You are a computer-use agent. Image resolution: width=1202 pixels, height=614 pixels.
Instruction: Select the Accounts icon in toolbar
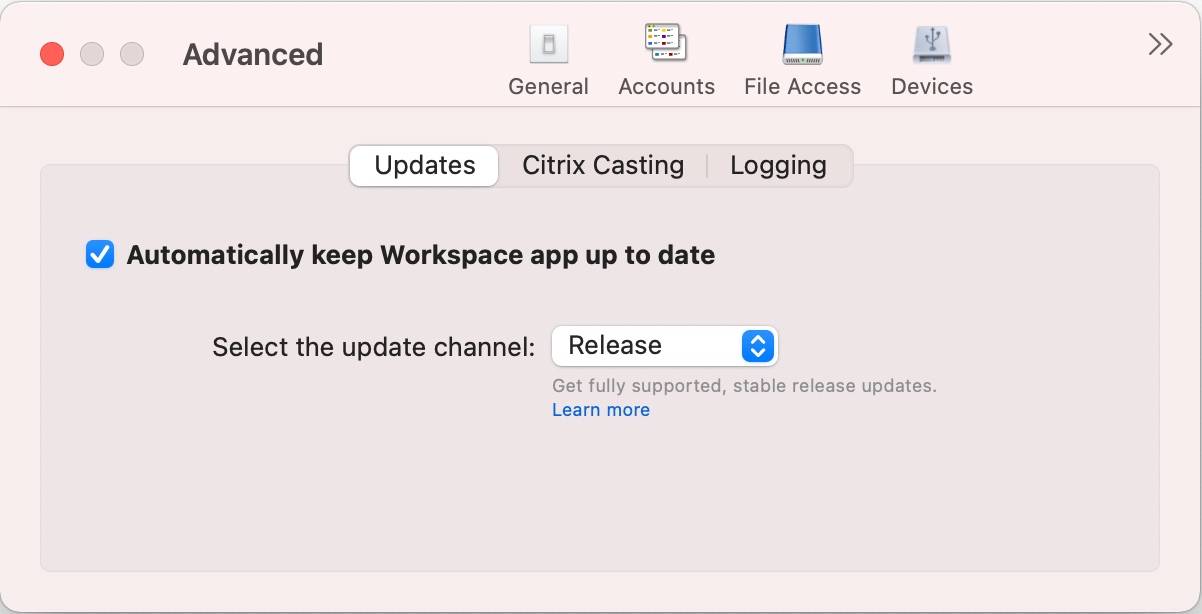pyautogui.click(x=666, y=55)
